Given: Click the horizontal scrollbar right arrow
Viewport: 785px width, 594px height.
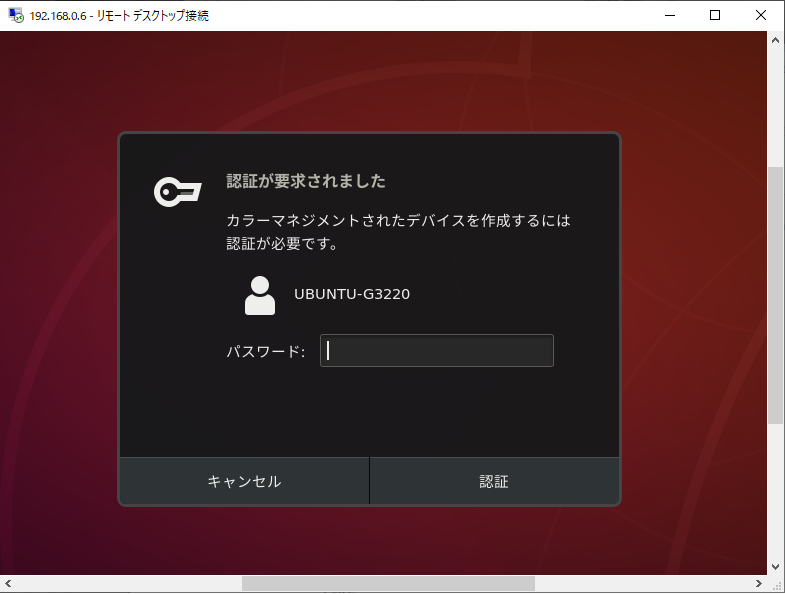Looking at the screenshot, I should tap(758, 583).
